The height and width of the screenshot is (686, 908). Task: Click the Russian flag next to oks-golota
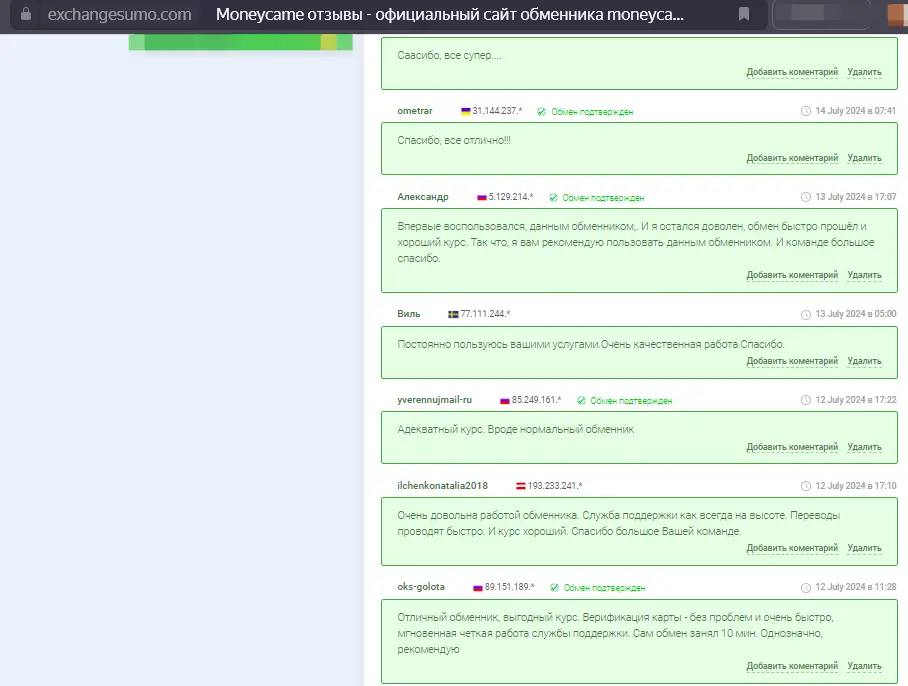(x=478, y=587)
